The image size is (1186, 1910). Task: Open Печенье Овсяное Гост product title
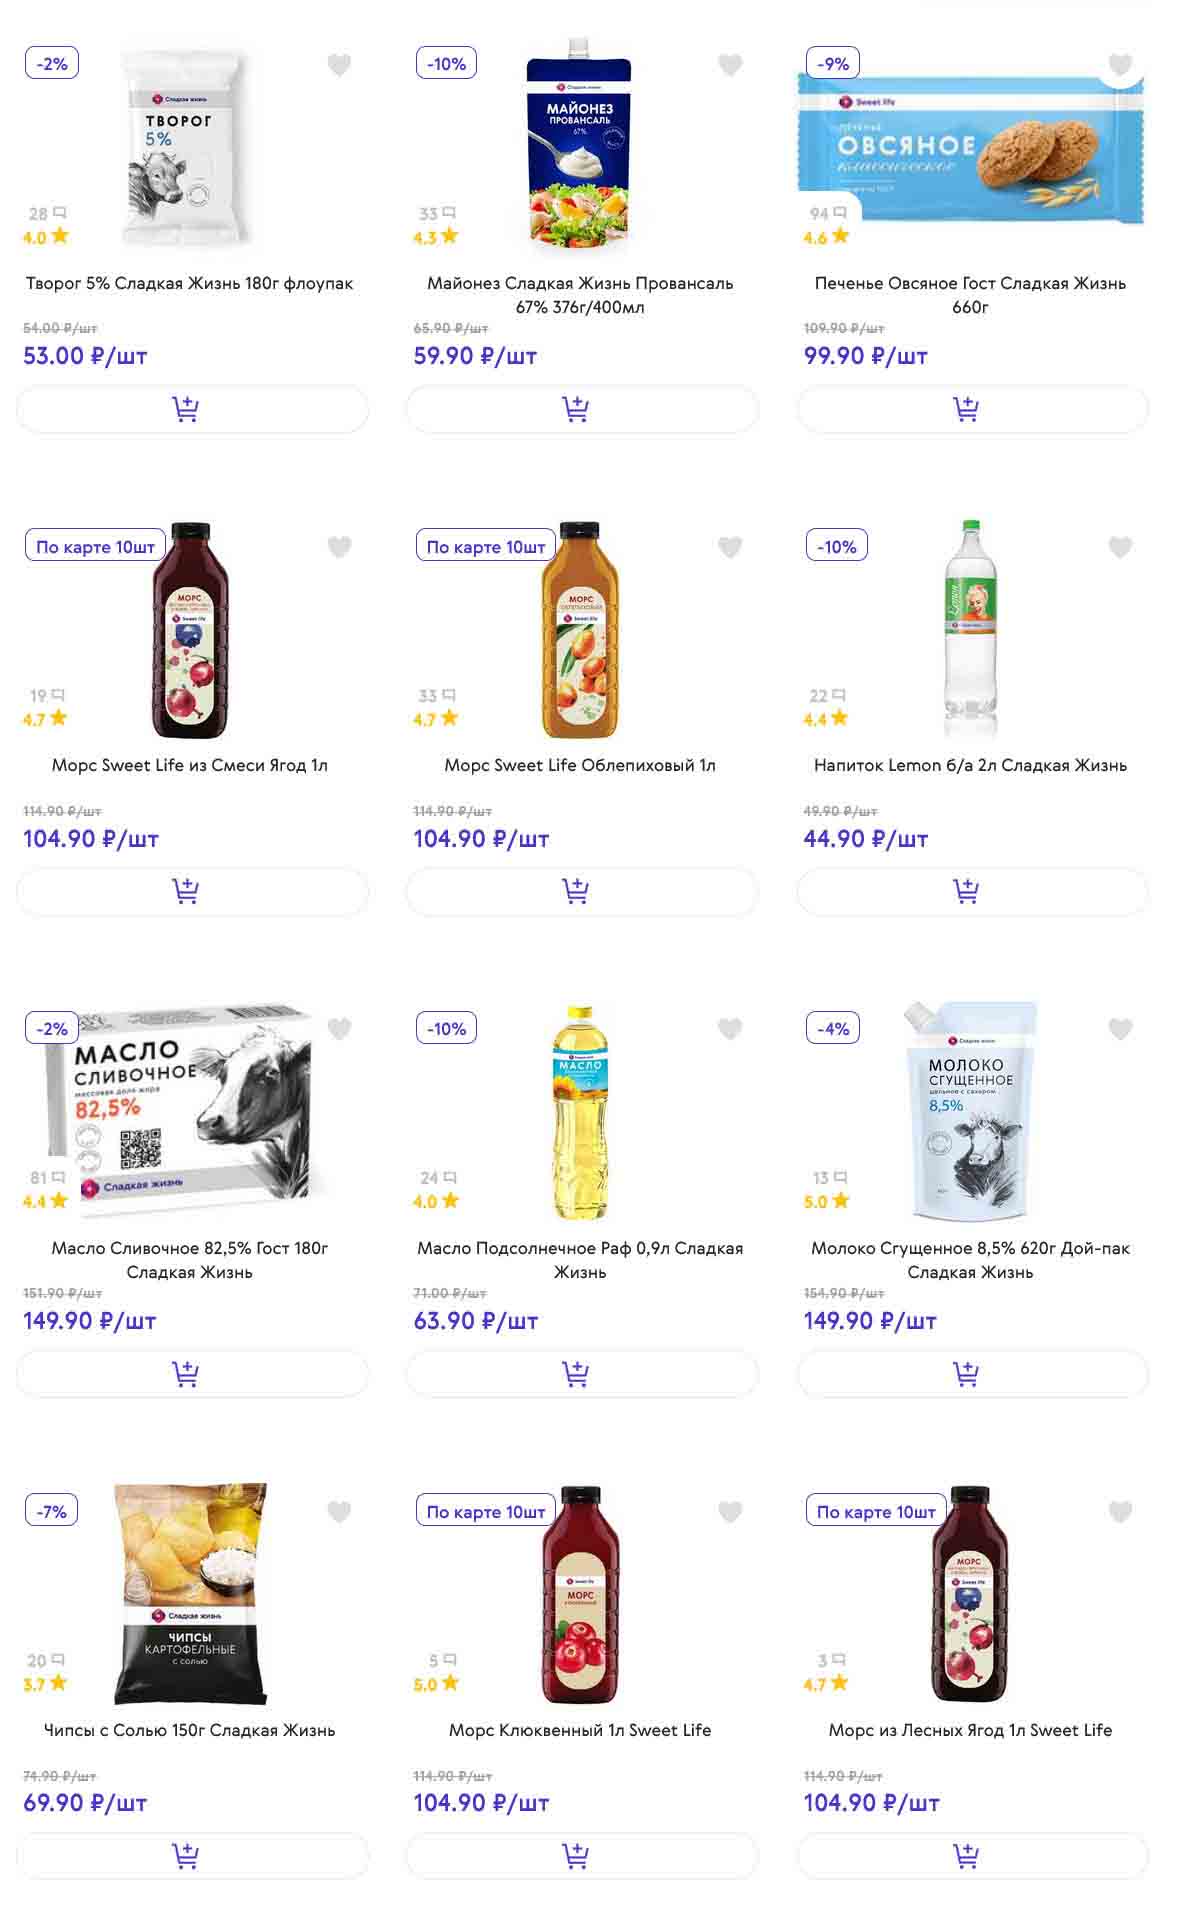970,295
